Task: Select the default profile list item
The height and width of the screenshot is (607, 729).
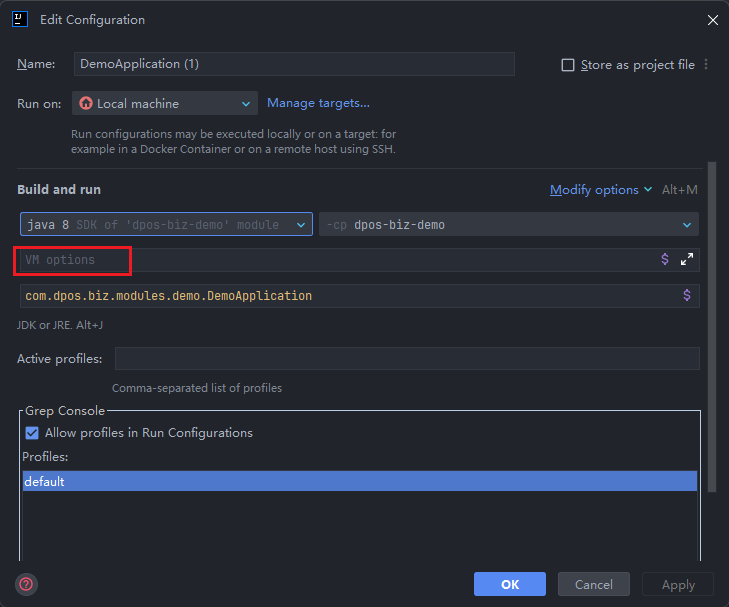Action: click(x=359, y=481)
